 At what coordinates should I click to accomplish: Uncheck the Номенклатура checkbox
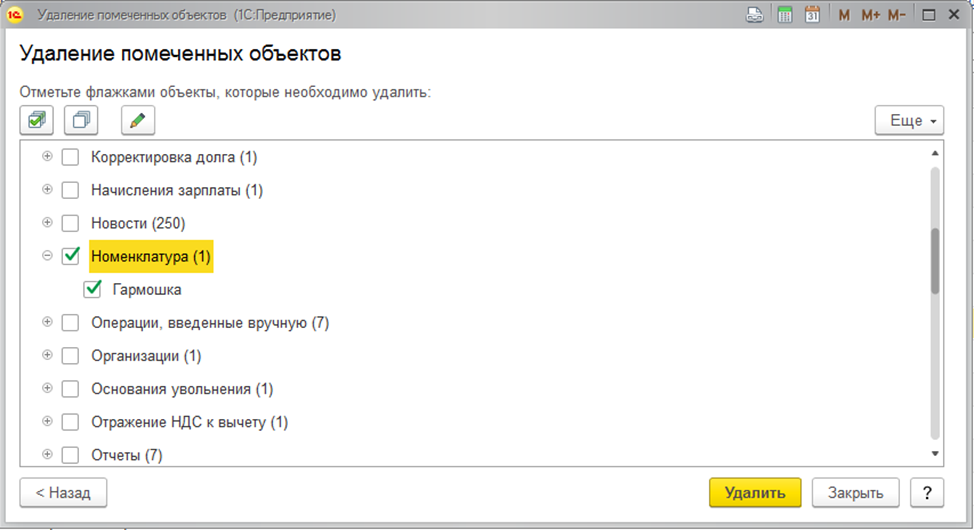coord(71,256)
